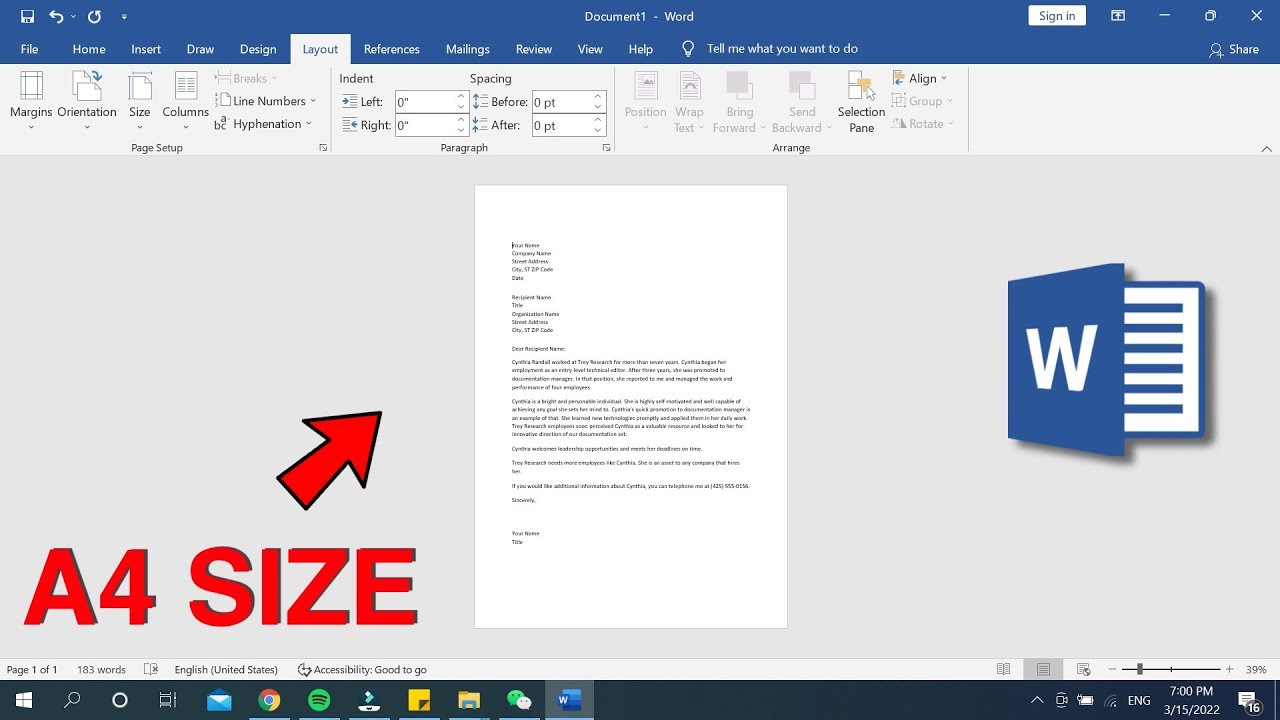Switch to the Insert tab
The image size is (1280, 720).
pyautogui.click(x=146, y=49)
